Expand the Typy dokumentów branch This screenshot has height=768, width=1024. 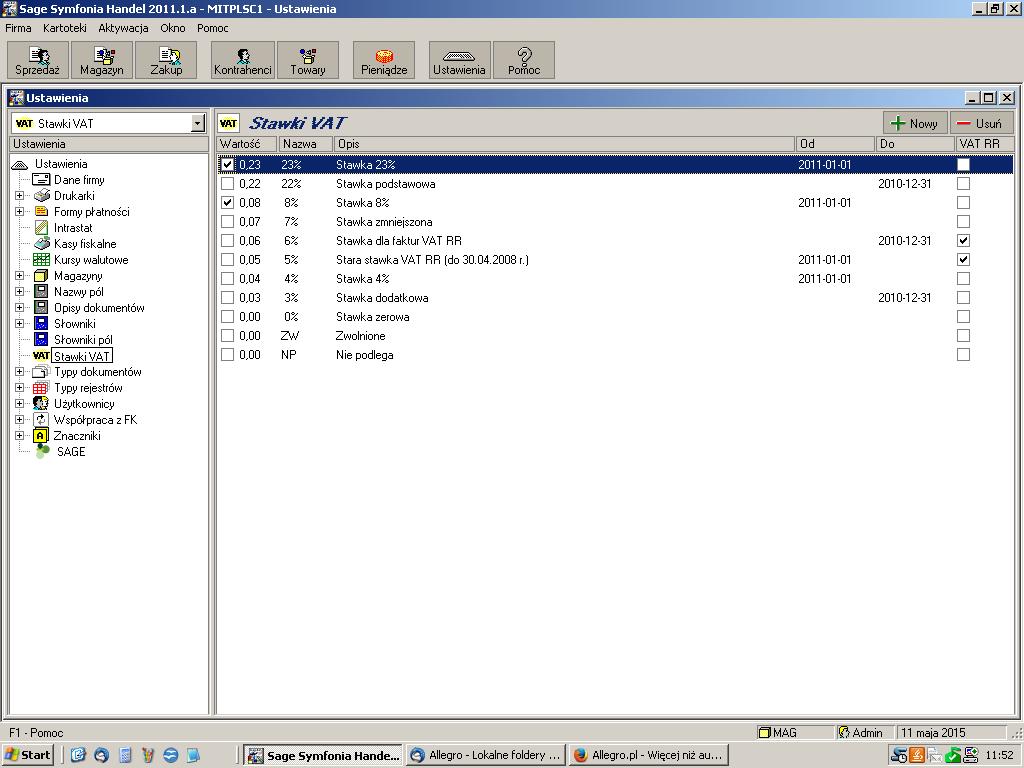(x=20, y=372)
